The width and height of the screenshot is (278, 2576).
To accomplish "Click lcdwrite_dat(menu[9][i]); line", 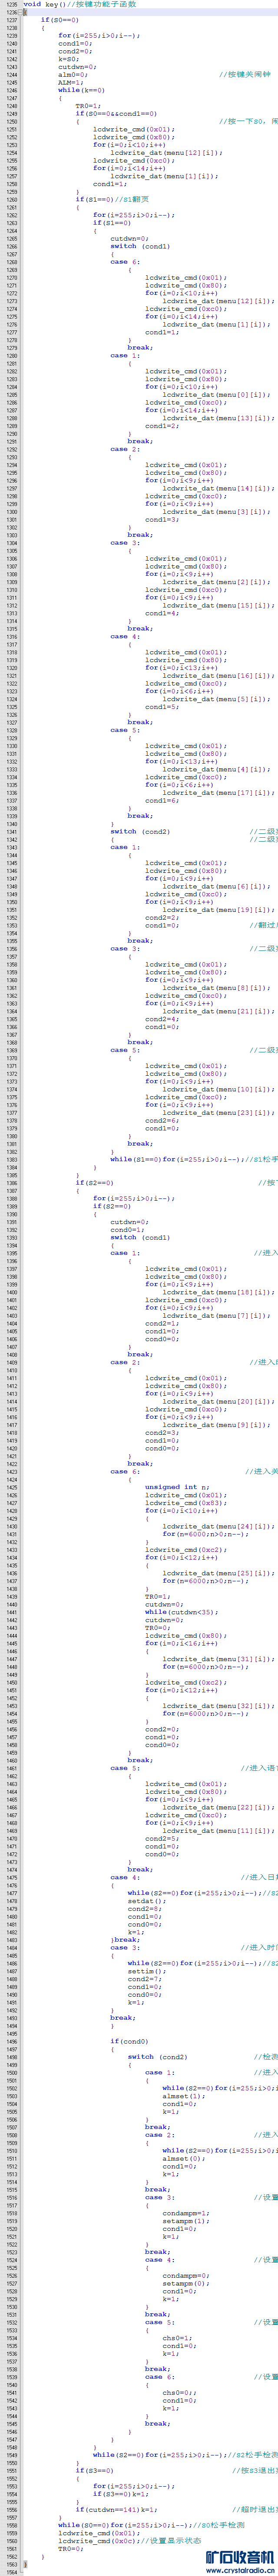I will pyautogui.click(x=216, y=1424).
